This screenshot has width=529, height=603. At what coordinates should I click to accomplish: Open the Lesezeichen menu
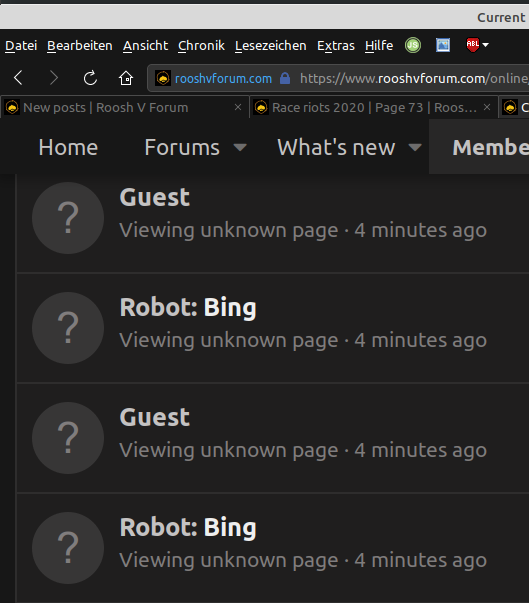click(271, 46)
